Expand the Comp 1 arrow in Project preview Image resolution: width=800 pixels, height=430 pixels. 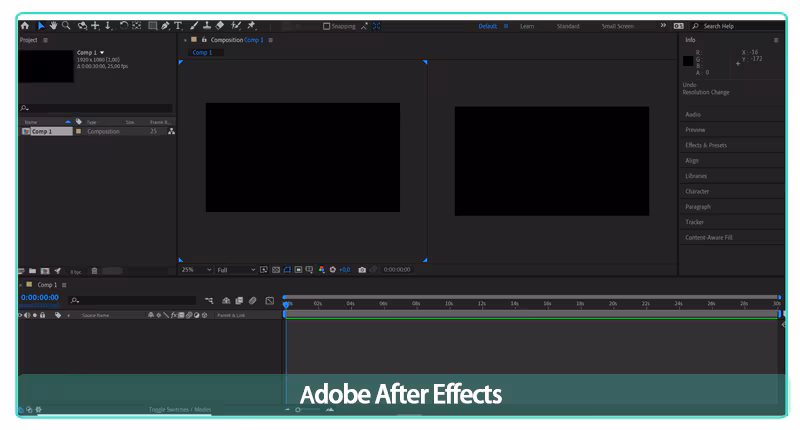pyautogui.click(x=102, y=53)
